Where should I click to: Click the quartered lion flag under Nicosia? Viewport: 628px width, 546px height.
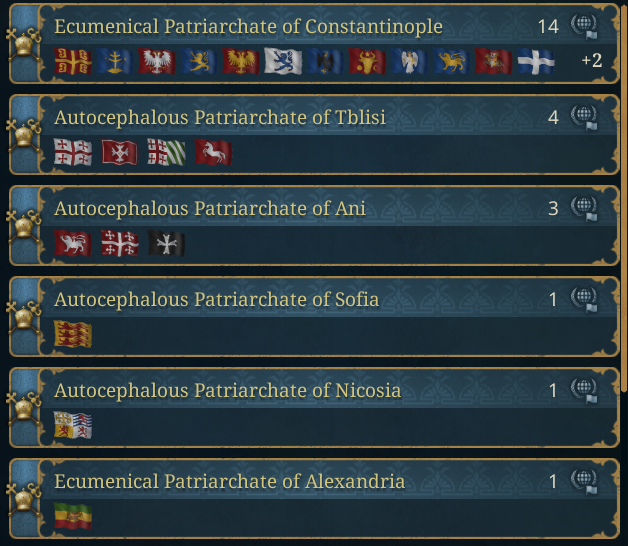coord(73,425)
